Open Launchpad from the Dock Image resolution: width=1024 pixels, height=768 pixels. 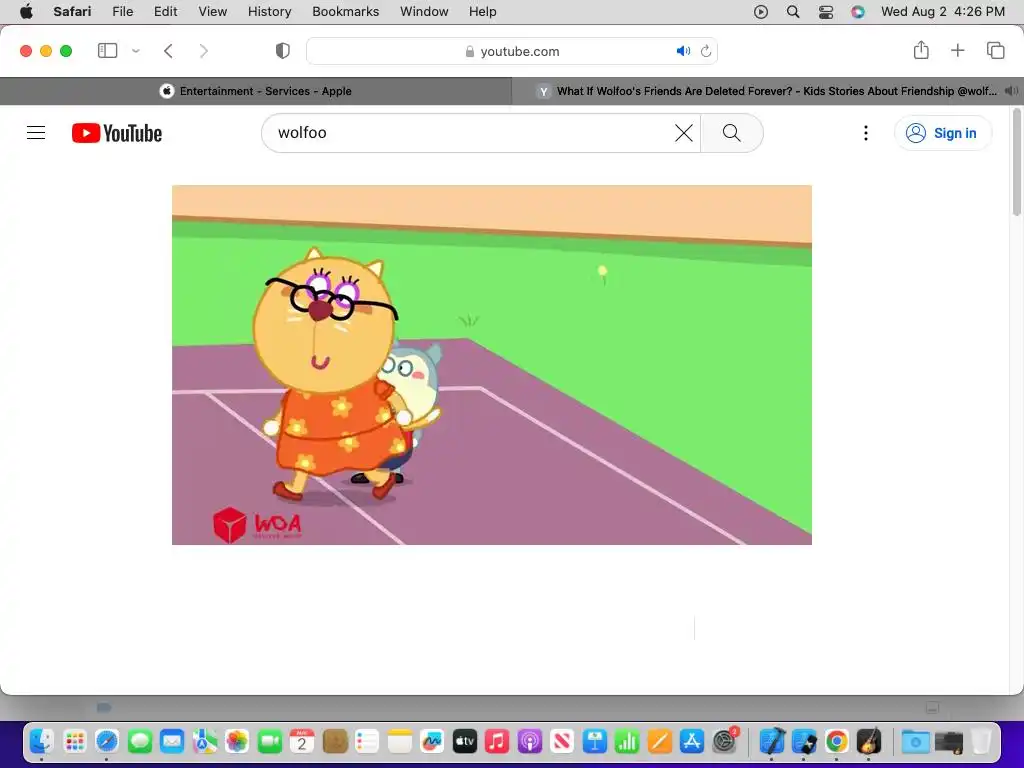point(74,742)
